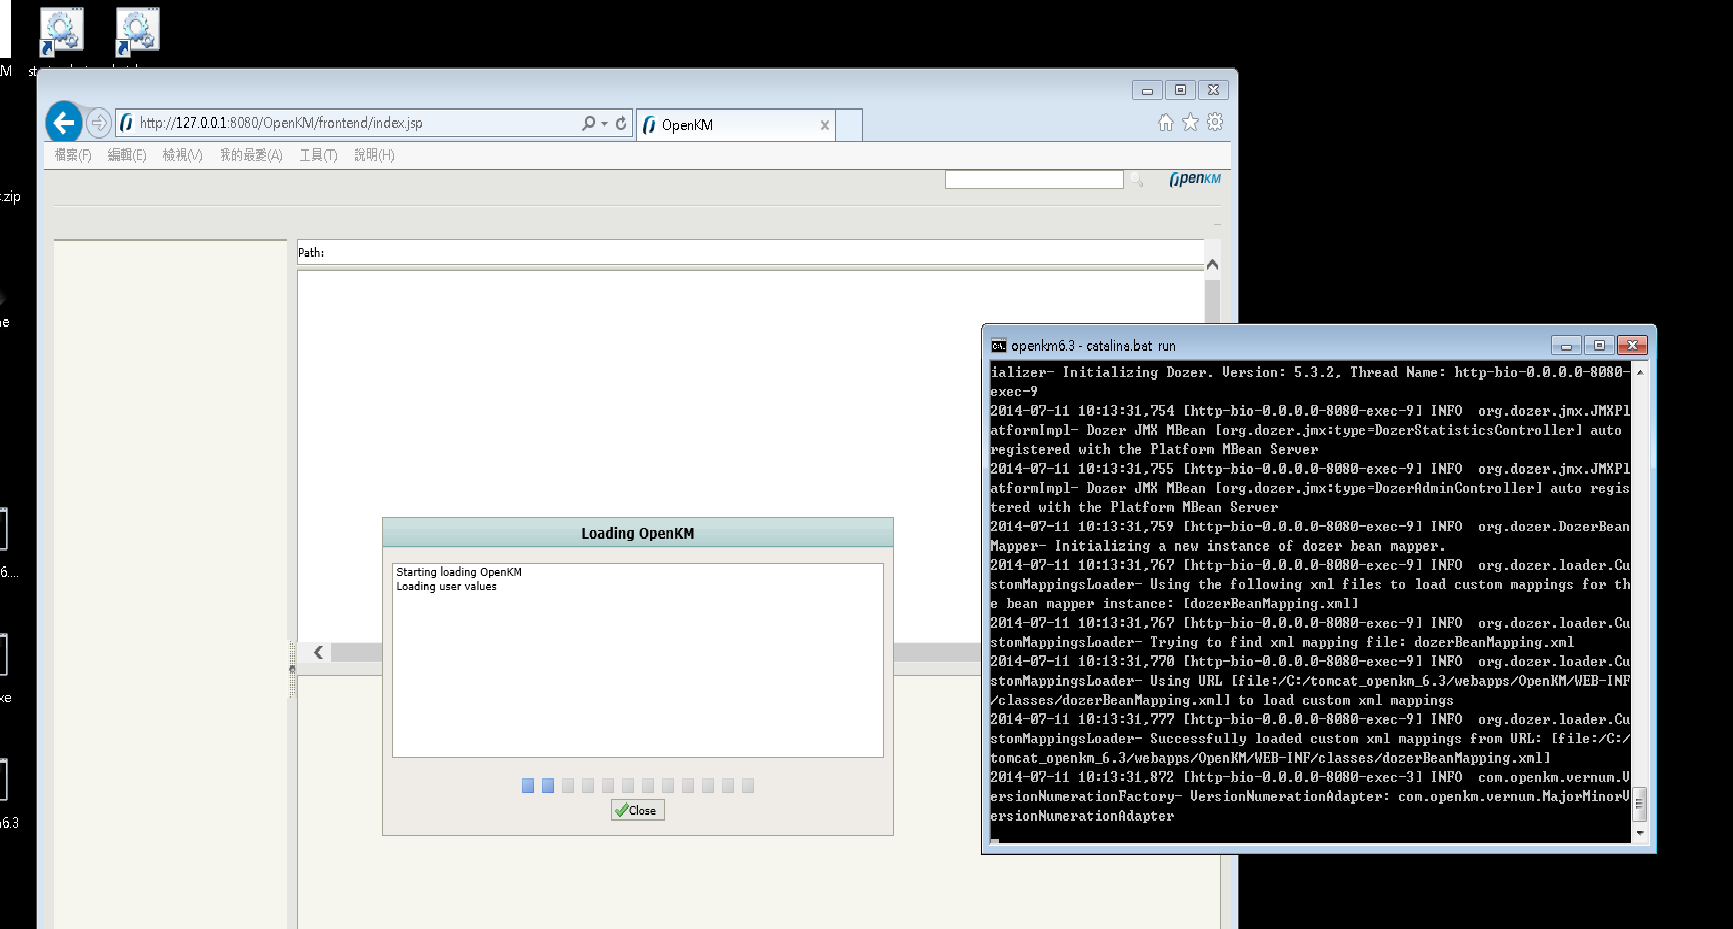Open the 工具(T) menu
This screenshot has width=1733, height=929.
click(318, 155)
